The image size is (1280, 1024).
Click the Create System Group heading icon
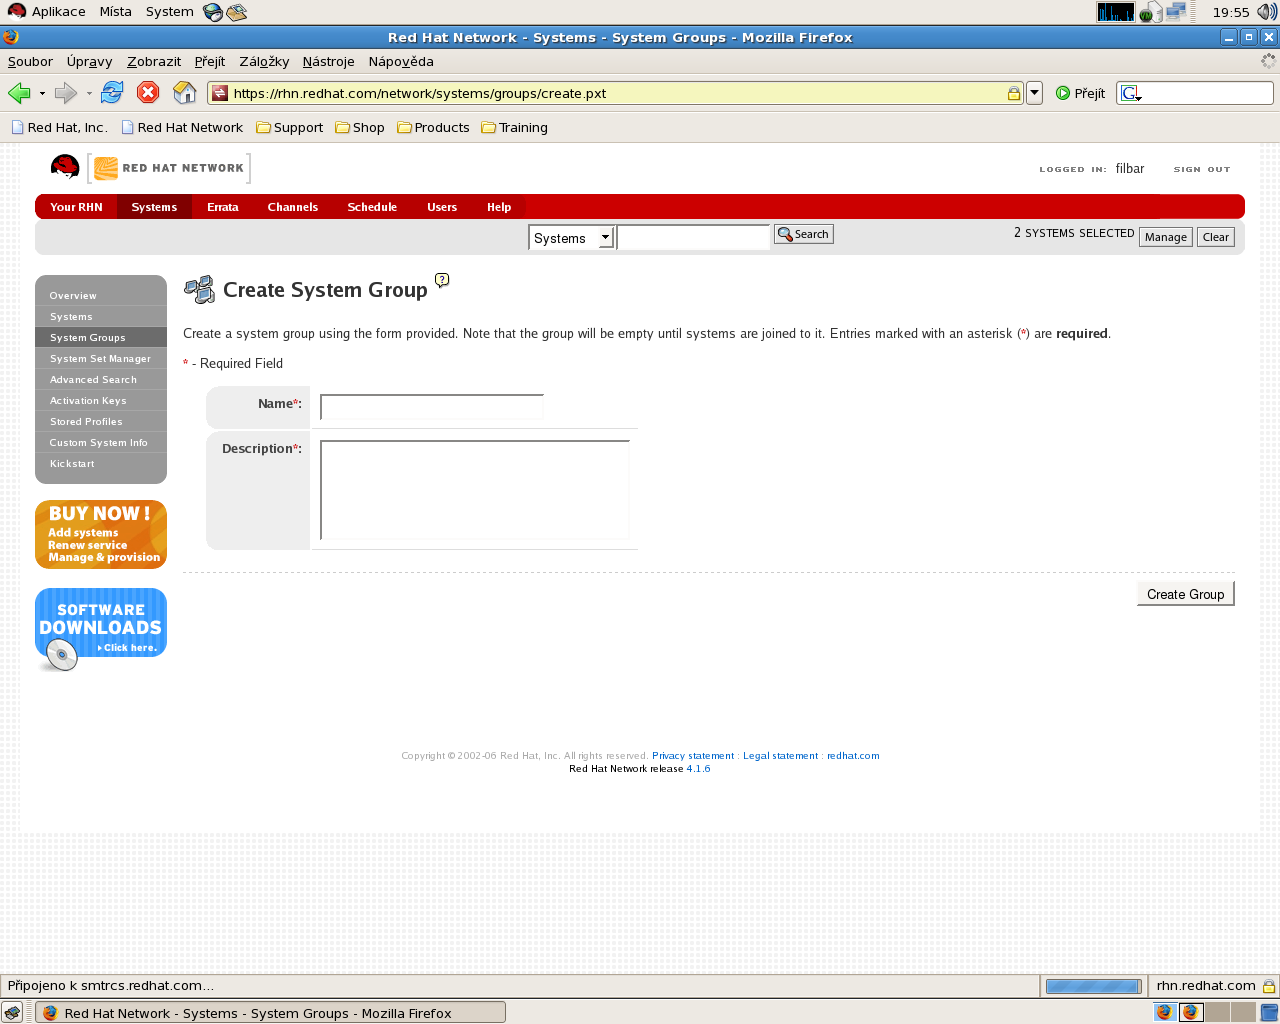199,289
